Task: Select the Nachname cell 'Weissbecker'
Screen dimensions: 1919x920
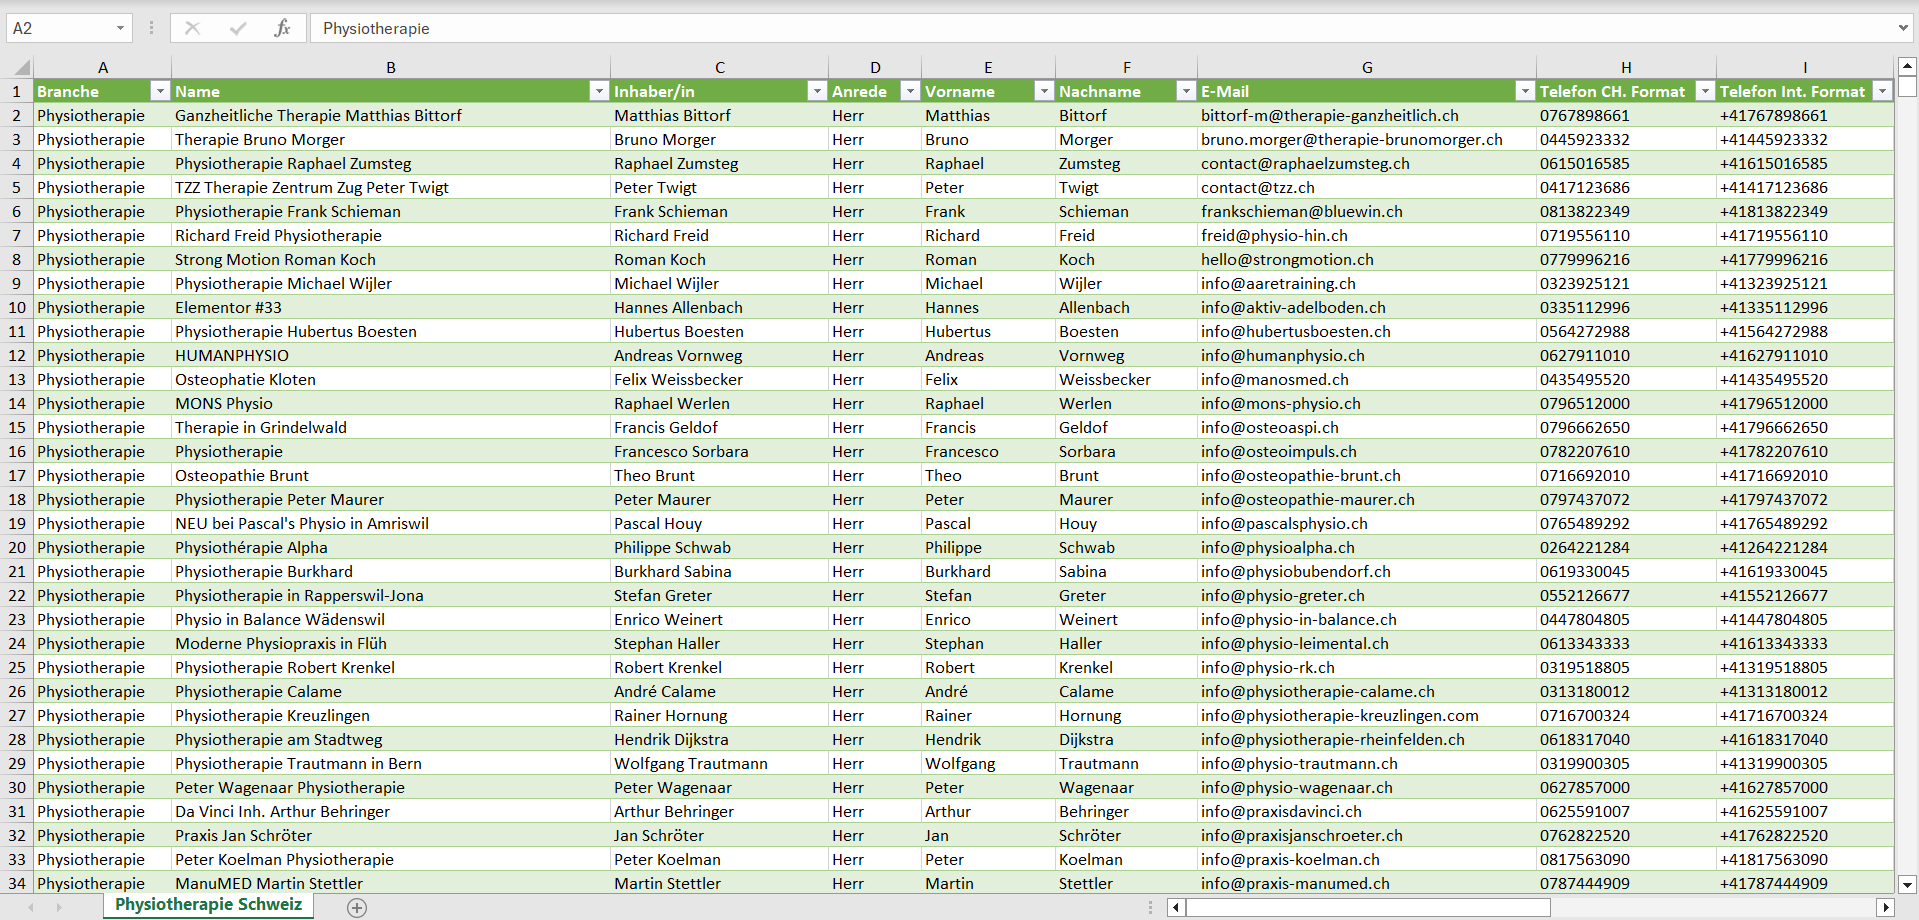Action: tap(1127, 379)
